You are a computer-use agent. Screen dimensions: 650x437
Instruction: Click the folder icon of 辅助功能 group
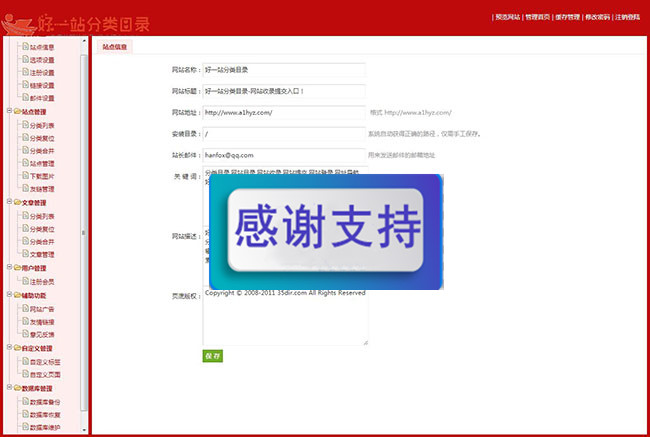17,295
